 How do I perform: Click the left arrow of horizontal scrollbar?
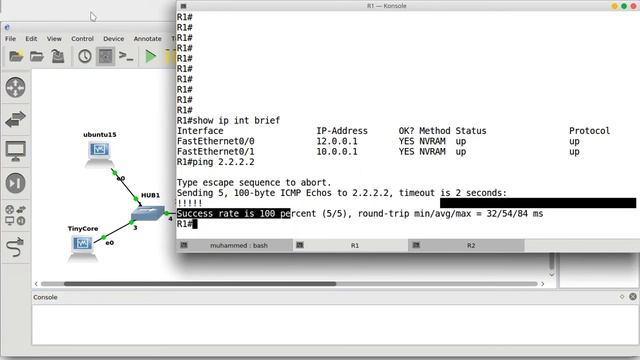tap(36, 284)
